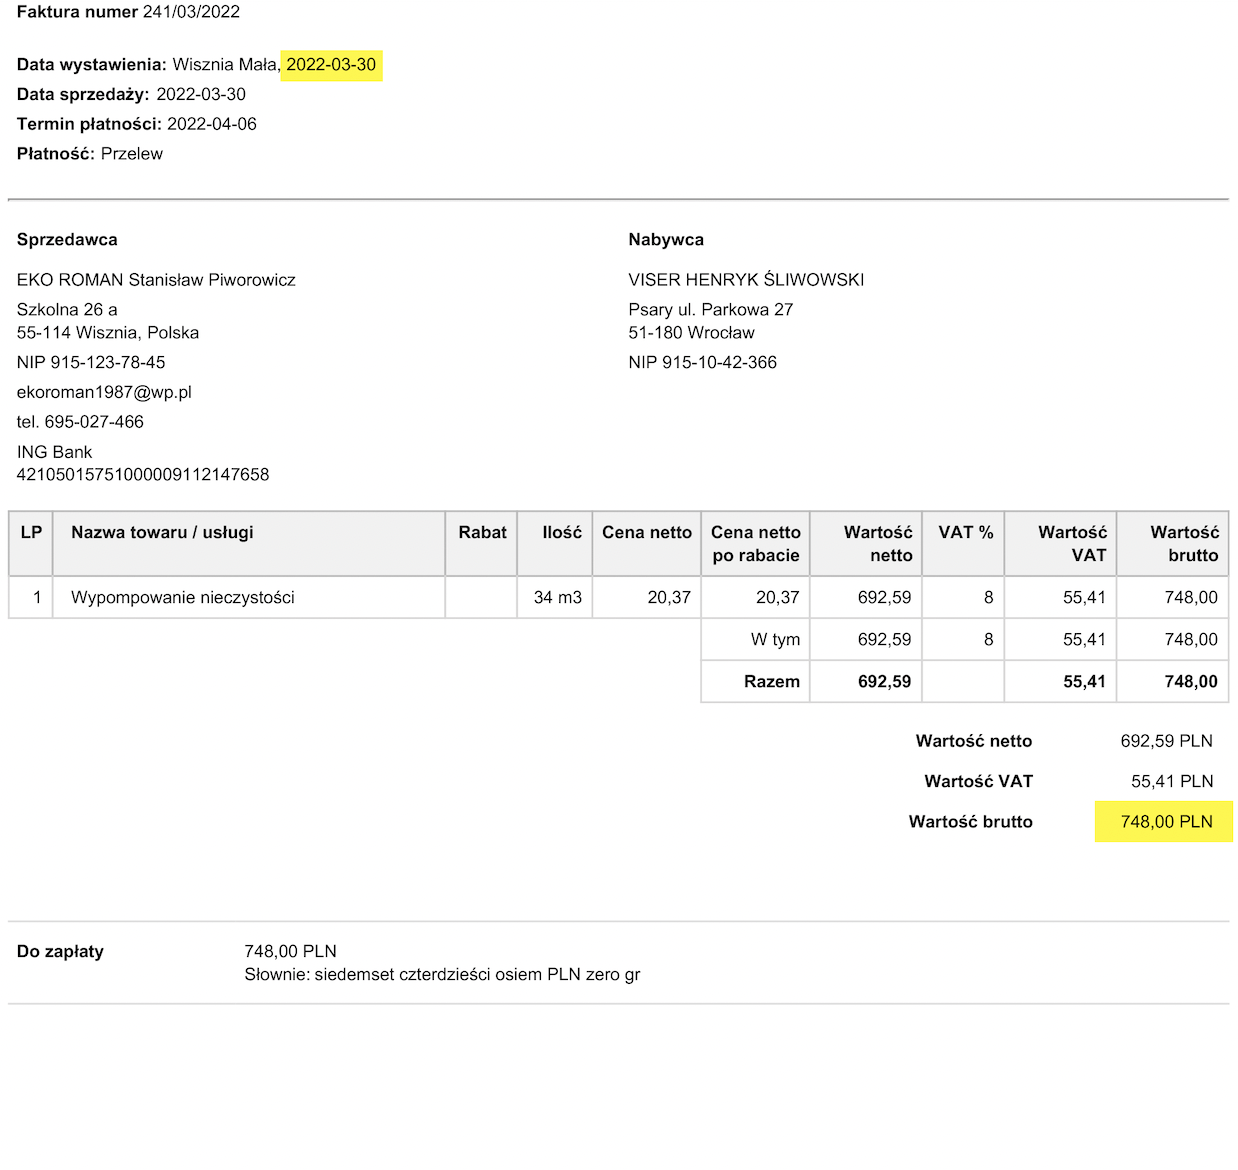The width and height of the screenshot is (1238, 1170).
Task: Select buyer NIP 915-10-42-366
Action: [x=703, y=363]
